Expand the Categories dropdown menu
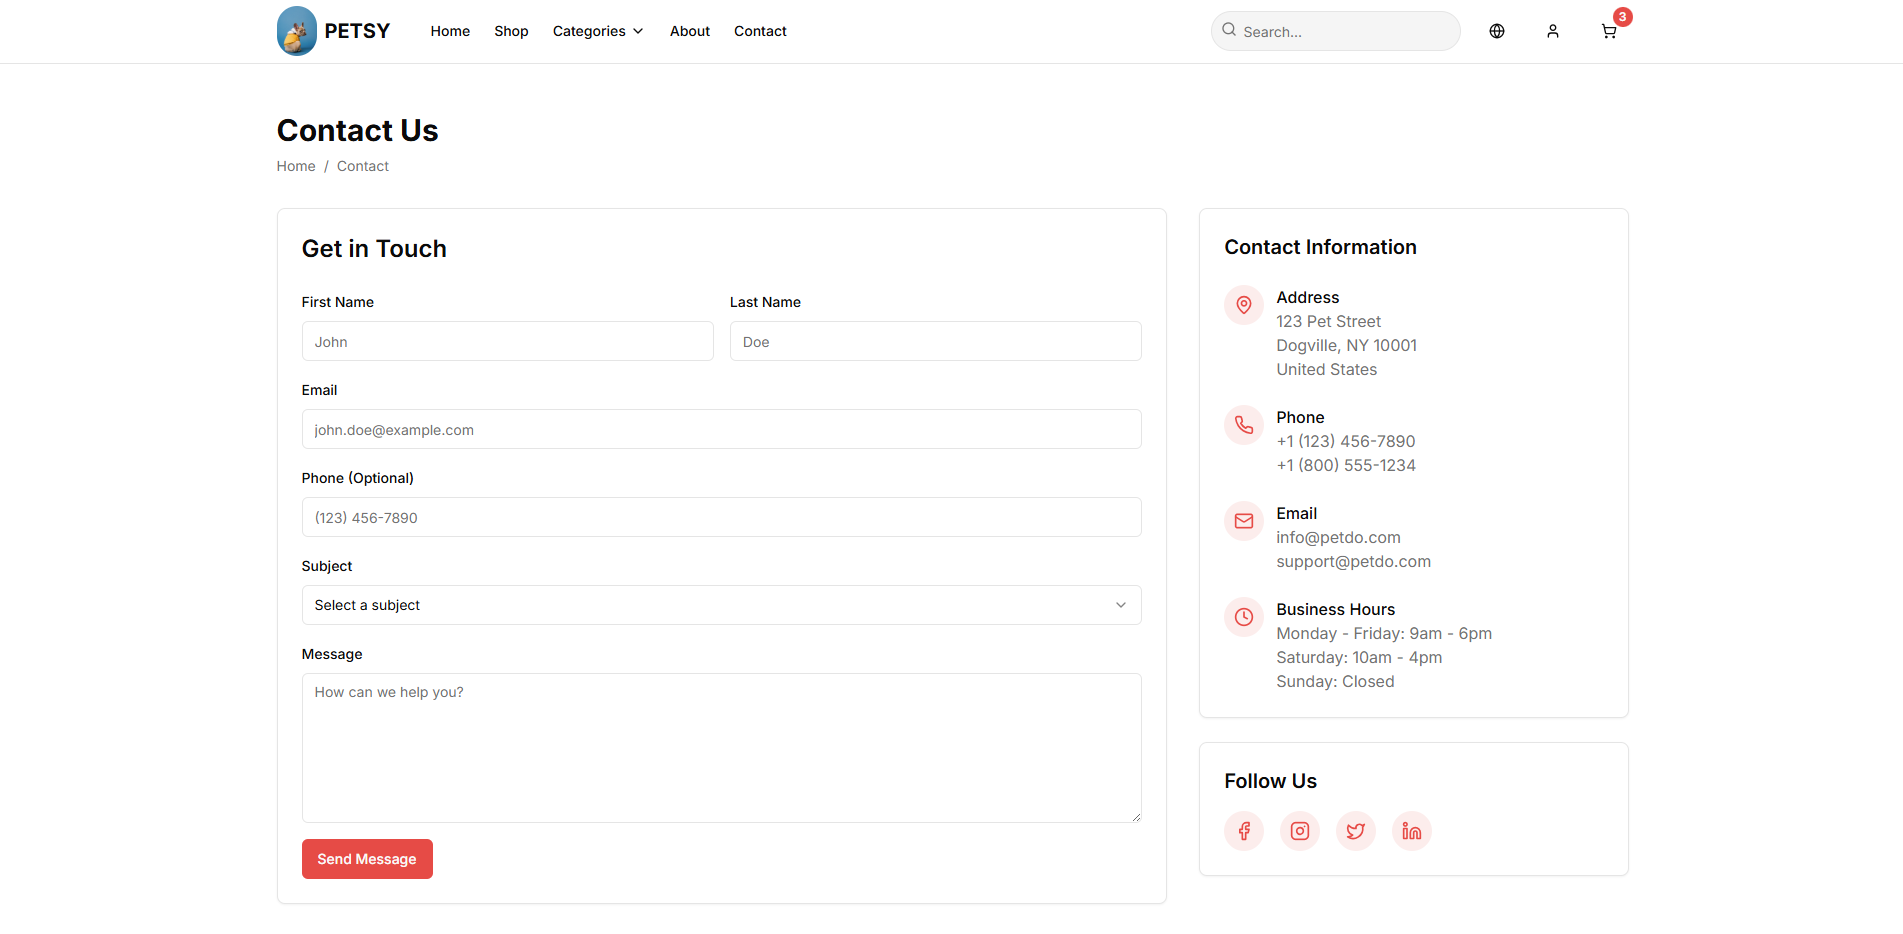Image resolution: width=1903 pixels, height=934 pixels. point(597,31)
